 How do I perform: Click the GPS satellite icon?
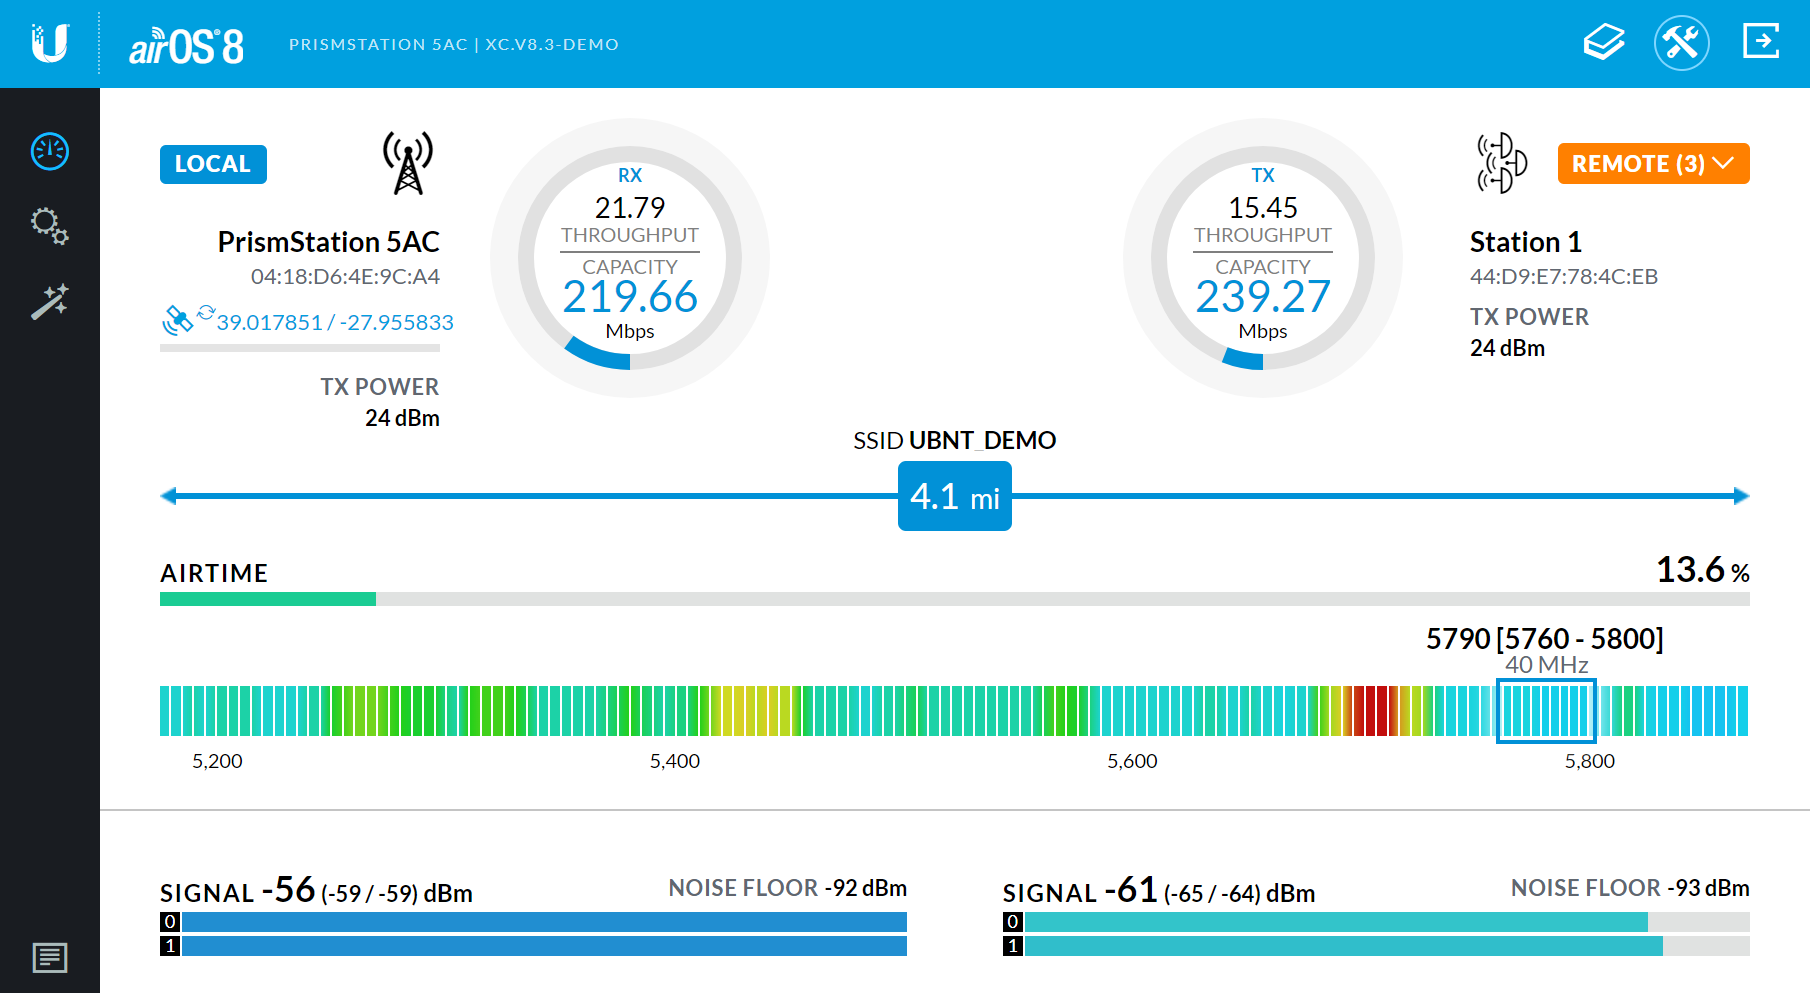tap(177, 320)
